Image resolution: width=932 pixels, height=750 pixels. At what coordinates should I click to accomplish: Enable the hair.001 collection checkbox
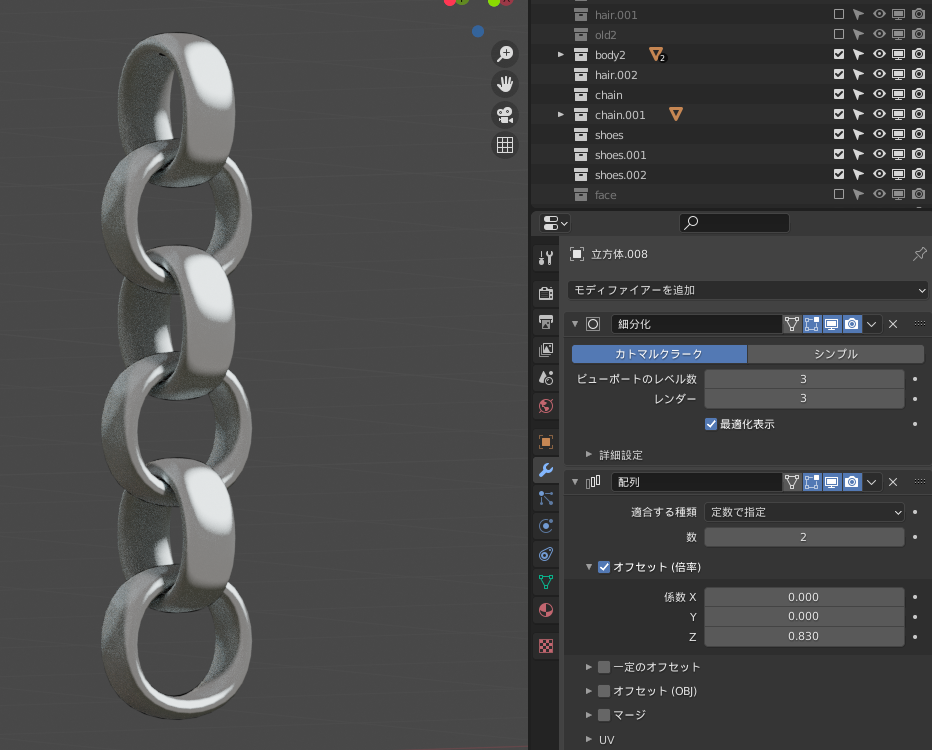point(839,14)
